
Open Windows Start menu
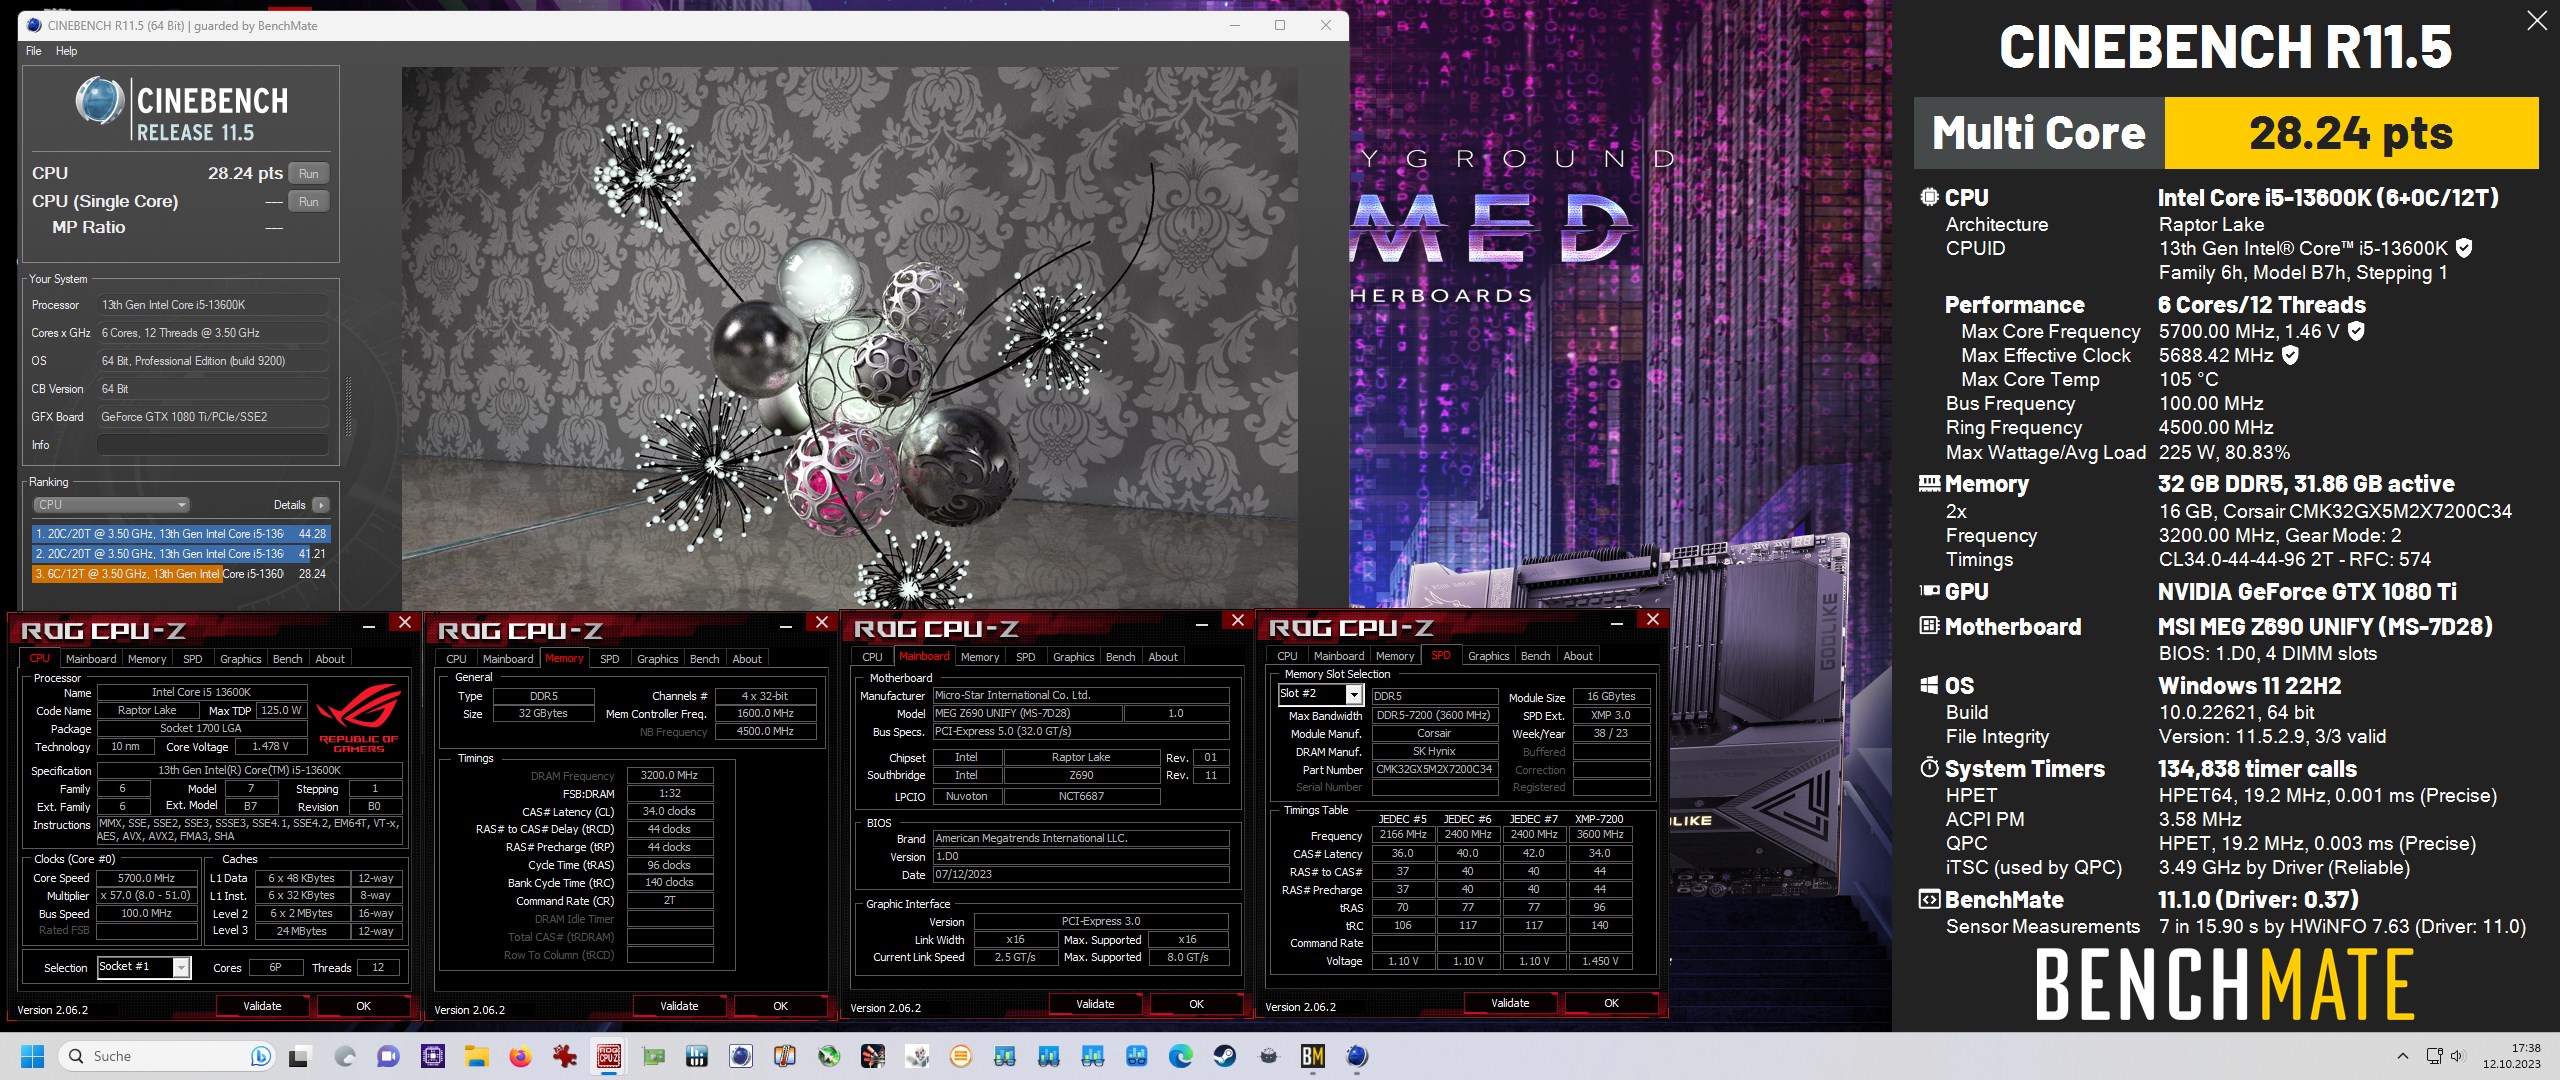tap(33, 1056)
